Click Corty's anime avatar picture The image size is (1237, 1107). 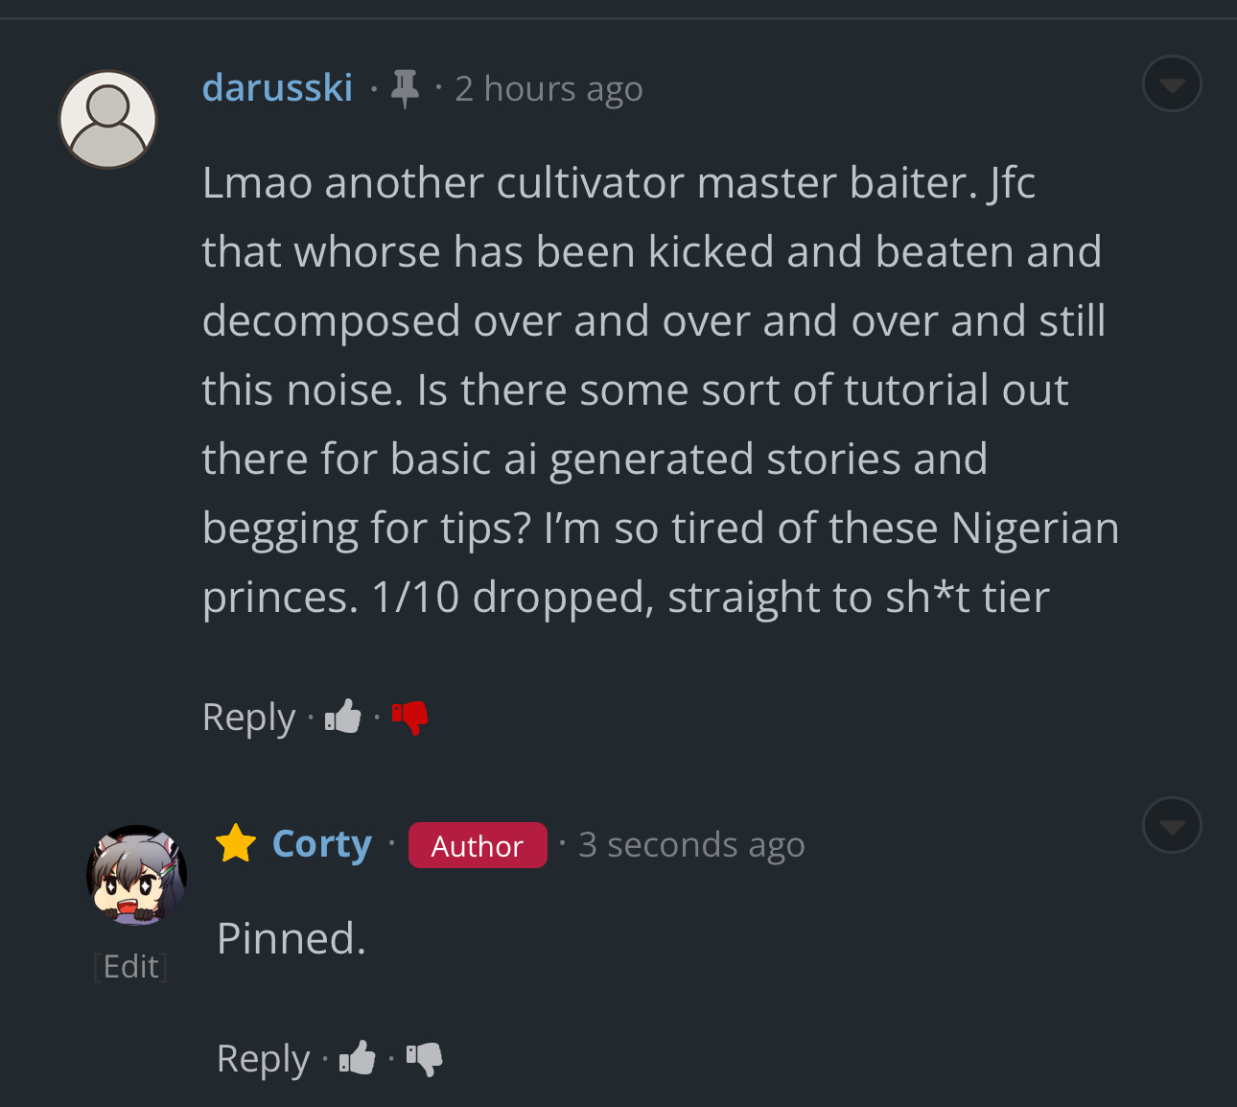(136, 875)
